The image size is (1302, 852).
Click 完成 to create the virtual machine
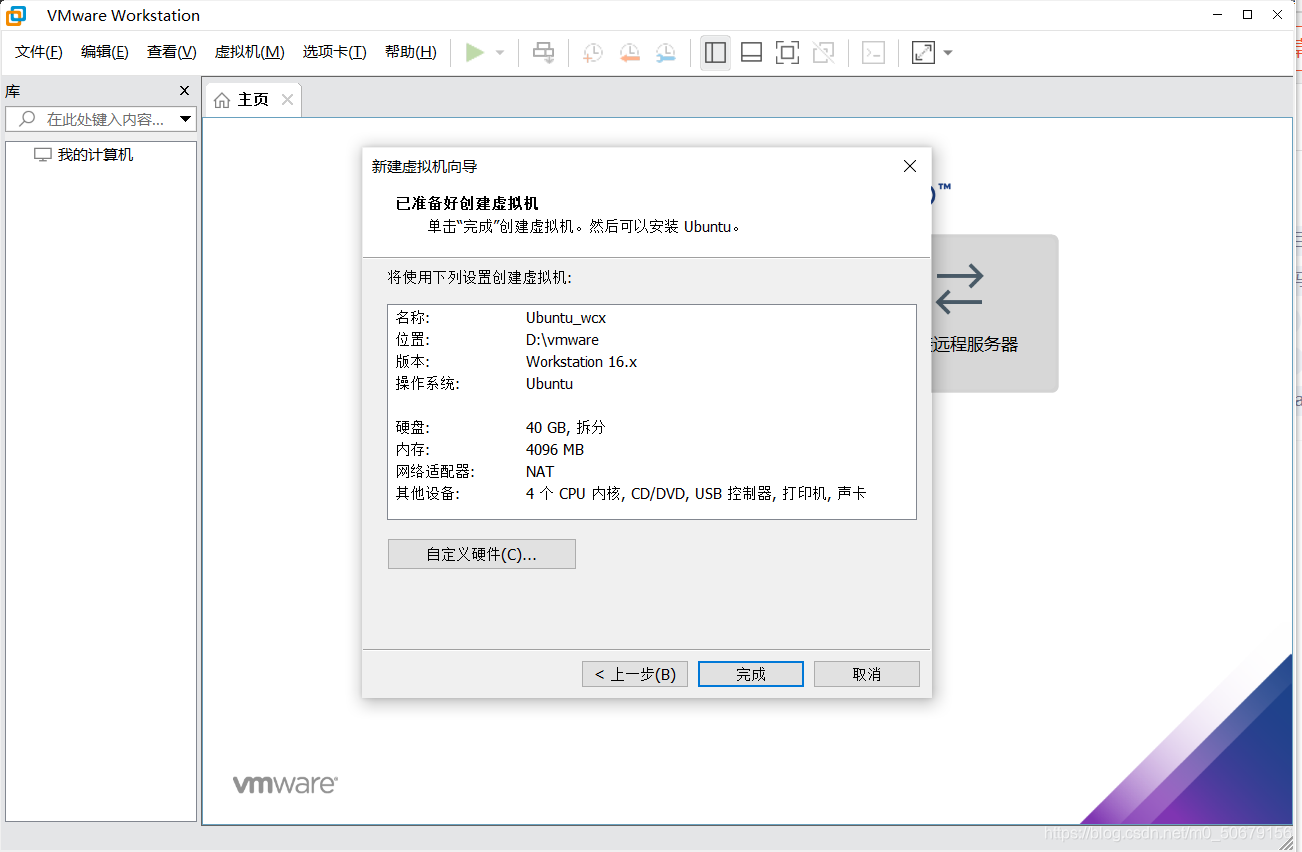pos(751,674)
